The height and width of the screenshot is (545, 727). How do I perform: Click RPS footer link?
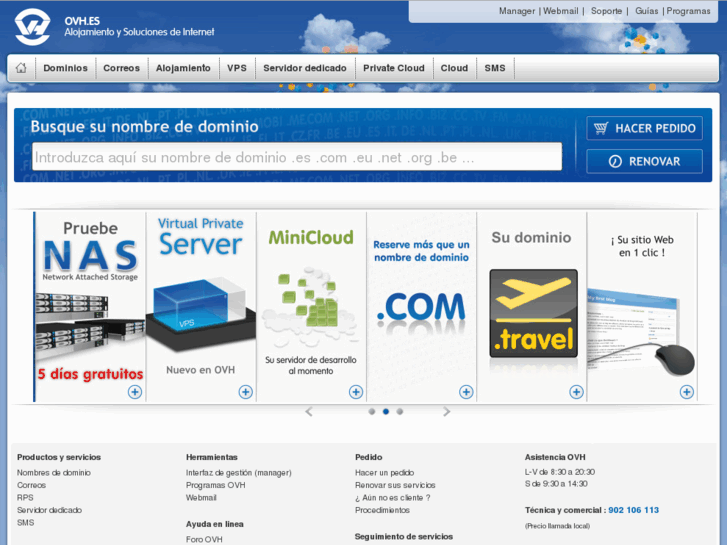click(x=25, y=498)
